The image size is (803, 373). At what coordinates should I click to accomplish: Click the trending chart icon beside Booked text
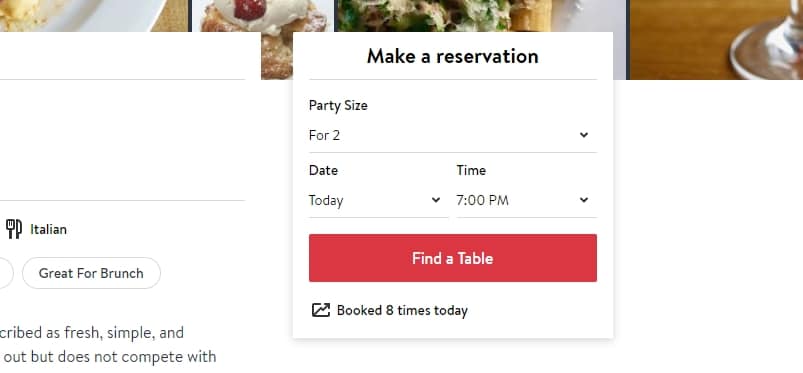(321, 310)
